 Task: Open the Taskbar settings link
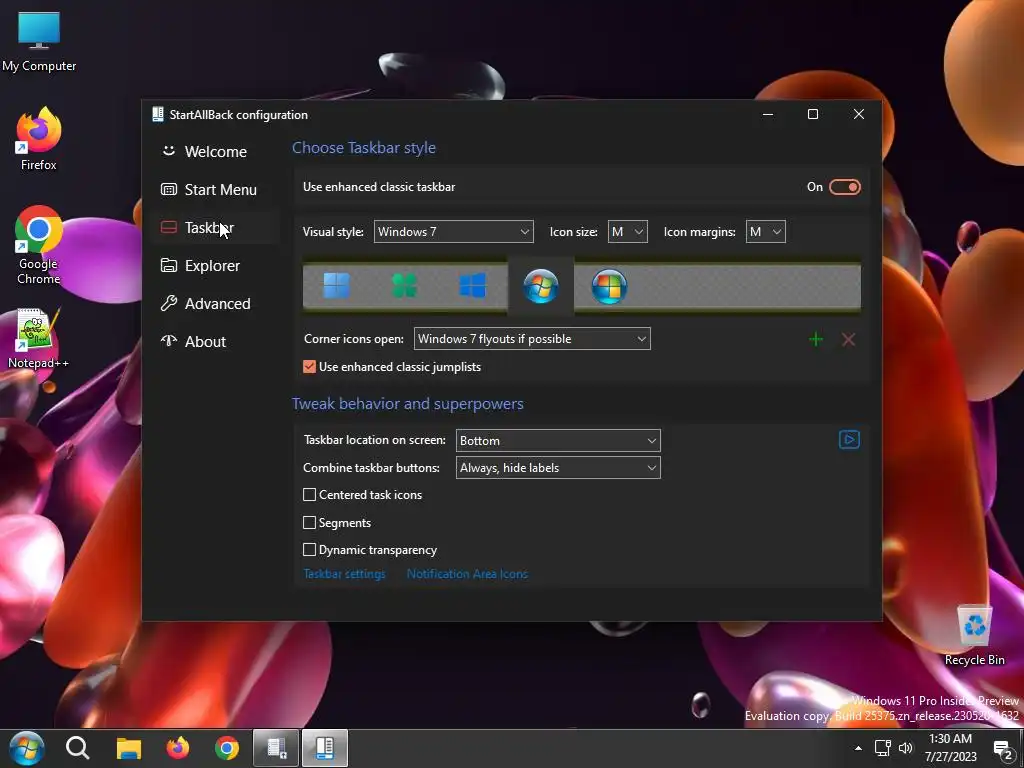click(x=344, y=573)
